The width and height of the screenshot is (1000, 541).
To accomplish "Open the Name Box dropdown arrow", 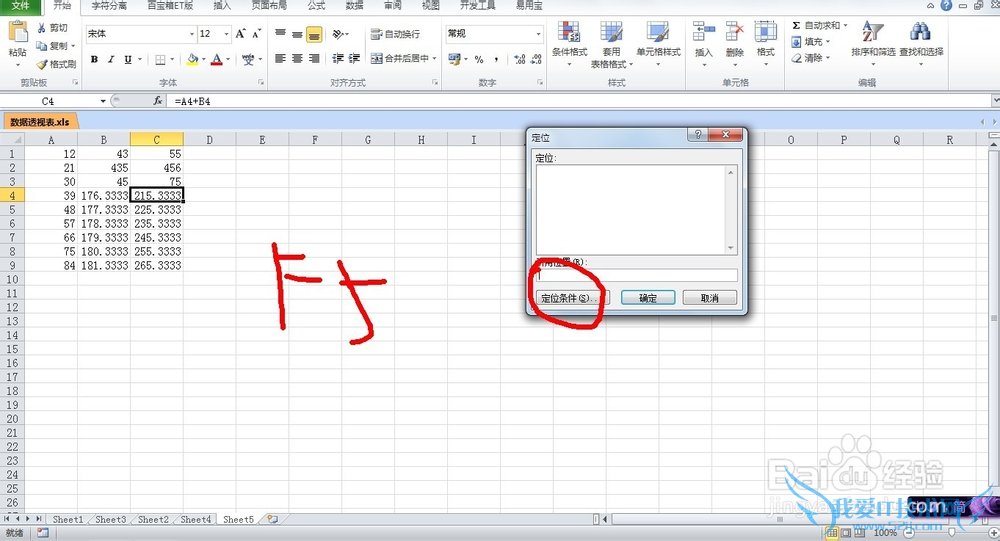I will click(103, 101).
